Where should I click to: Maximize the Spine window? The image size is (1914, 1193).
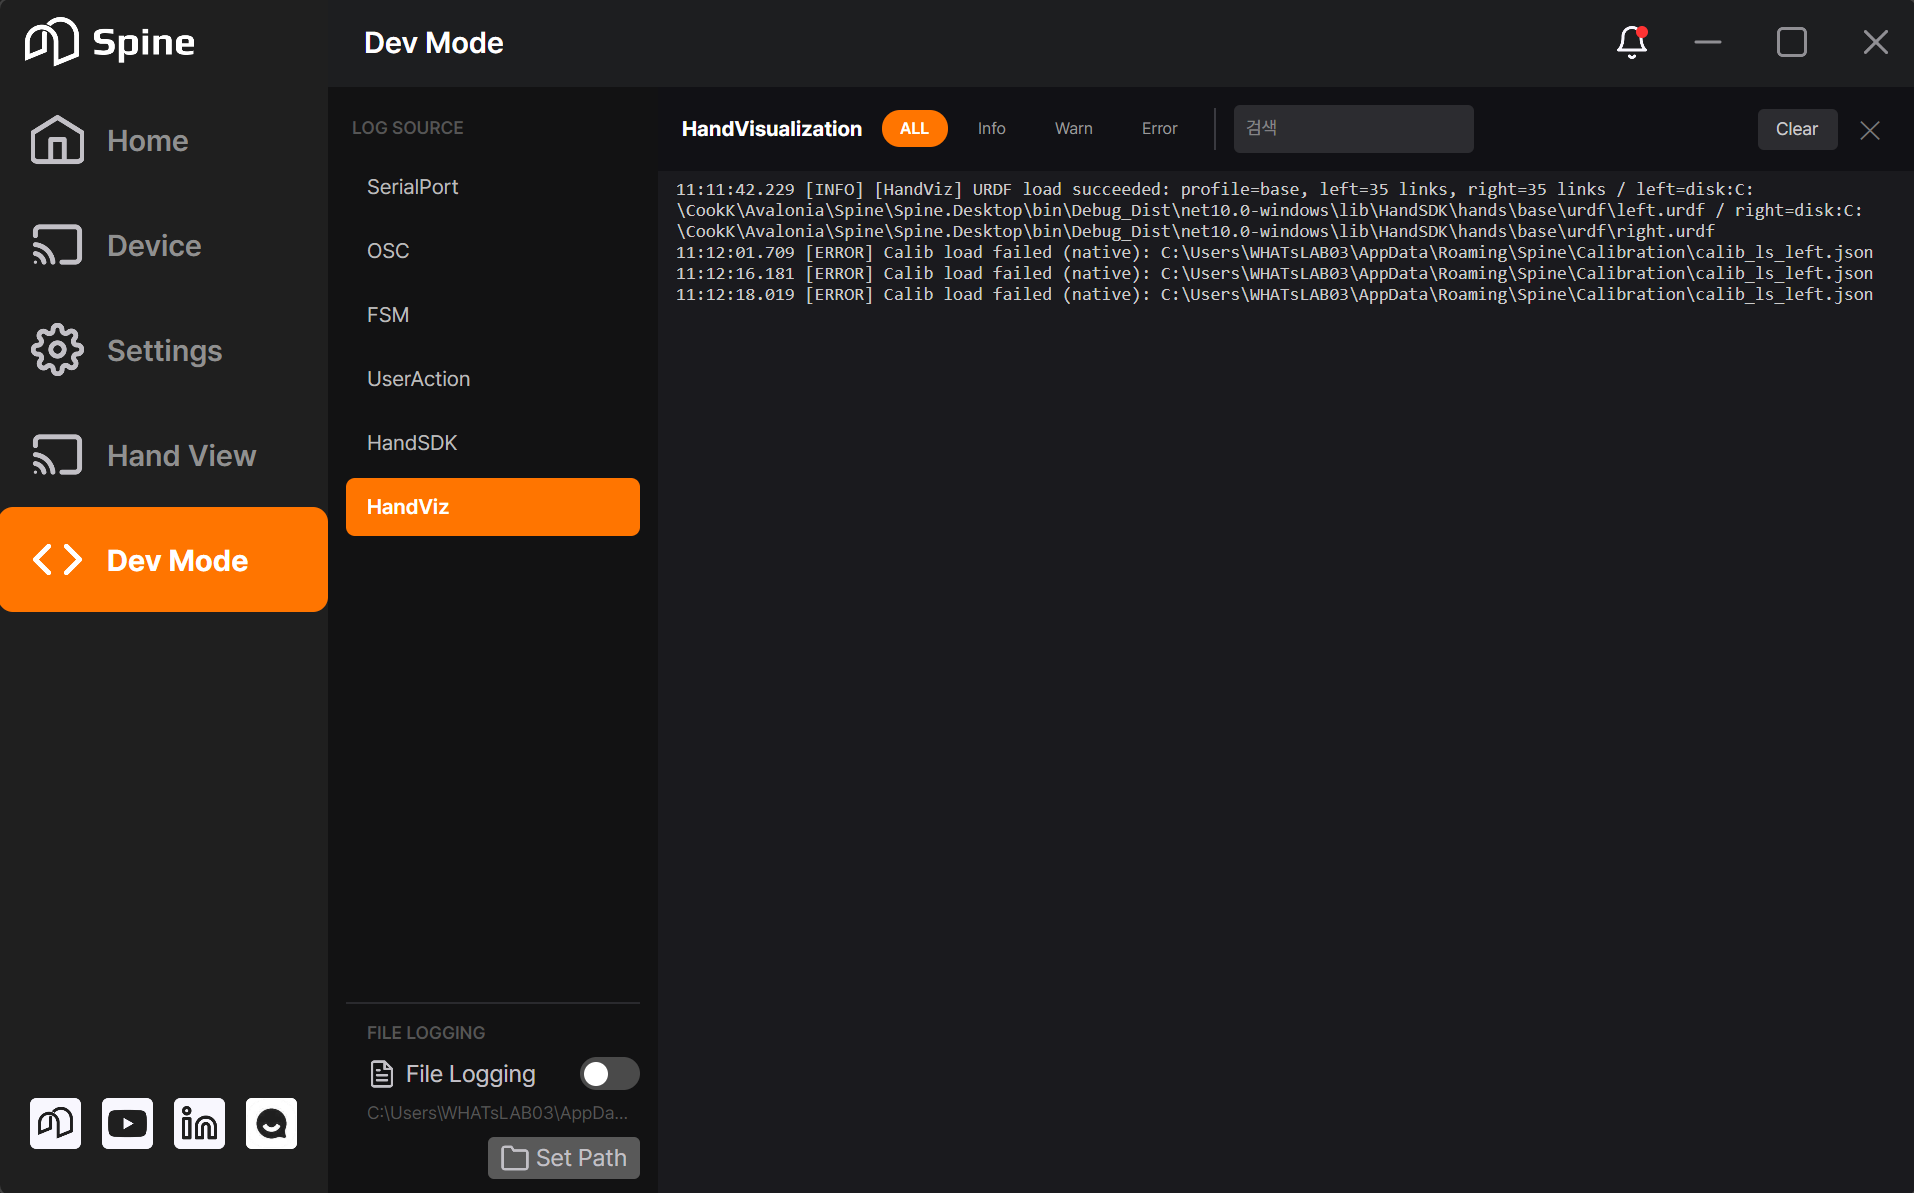coord(1792,42)
